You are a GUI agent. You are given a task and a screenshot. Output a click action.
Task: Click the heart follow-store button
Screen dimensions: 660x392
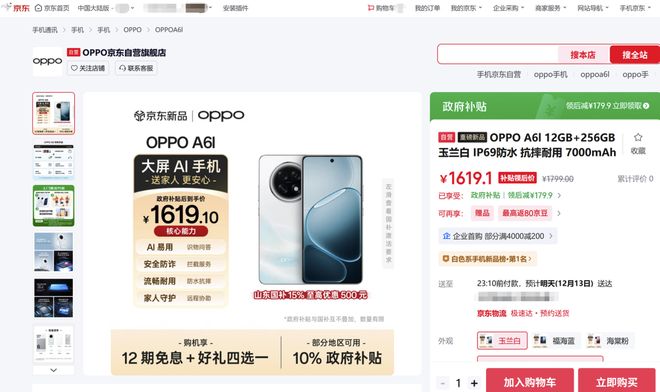click(x=88, y=68)
